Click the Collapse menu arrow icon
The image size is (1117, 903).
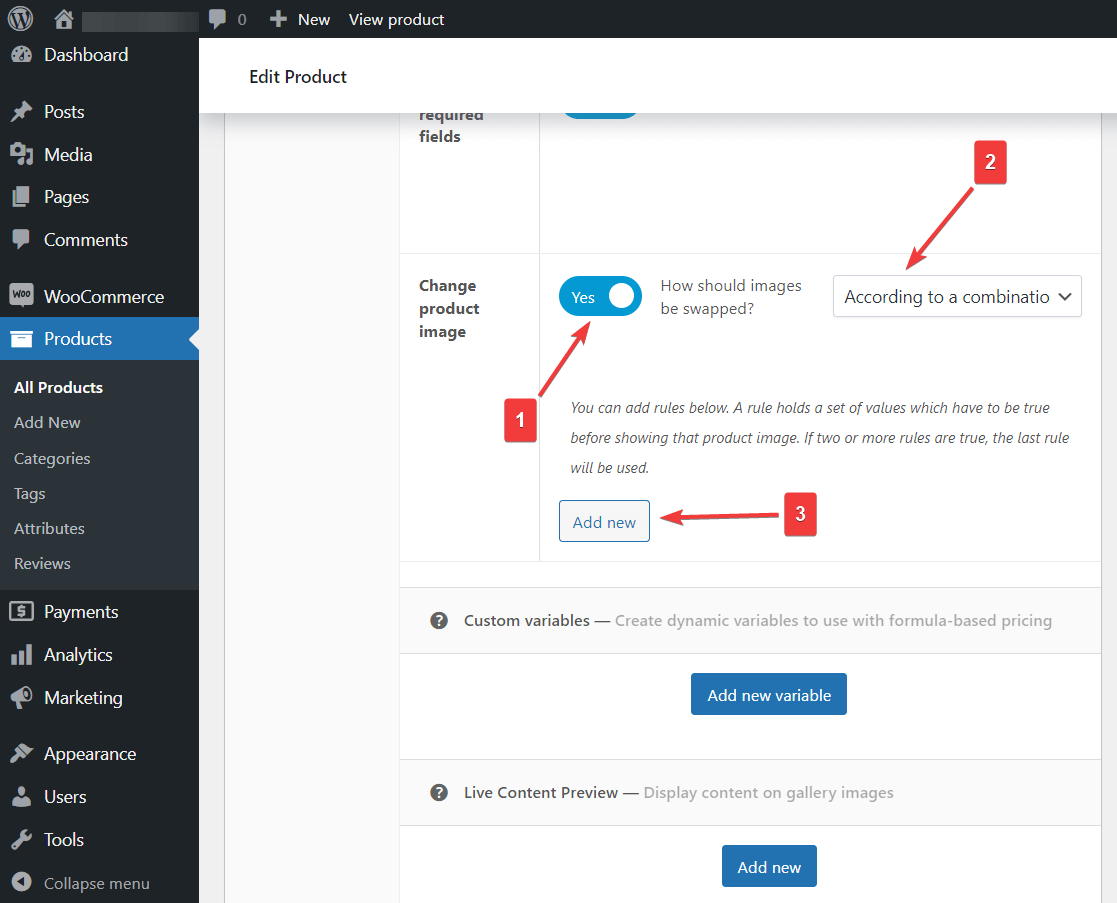tap(21, 882)
